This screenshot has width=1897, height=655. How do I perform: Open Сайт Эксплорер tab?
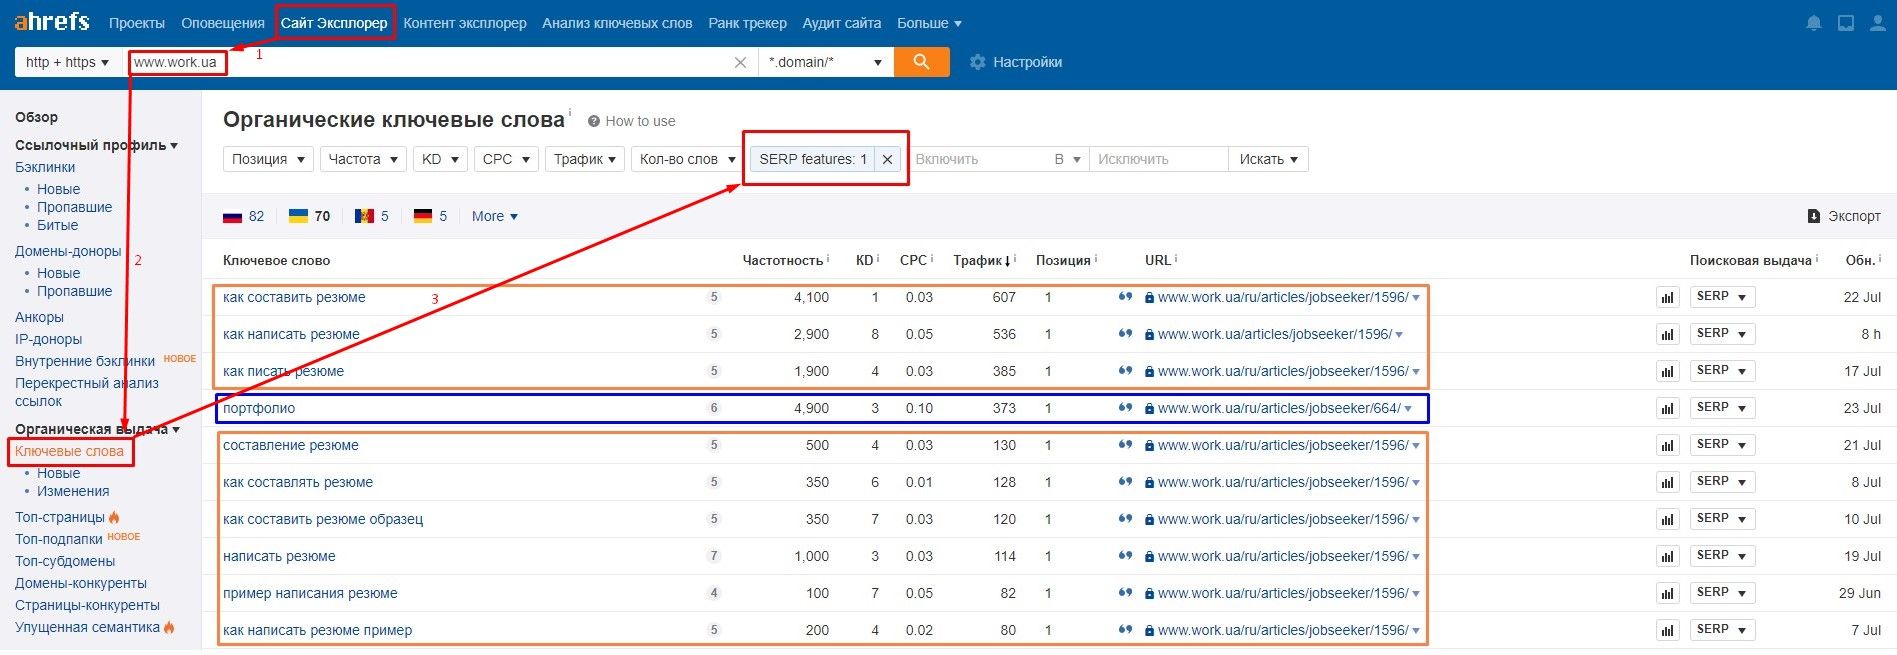pyautogui.click(x=334, y=23)
